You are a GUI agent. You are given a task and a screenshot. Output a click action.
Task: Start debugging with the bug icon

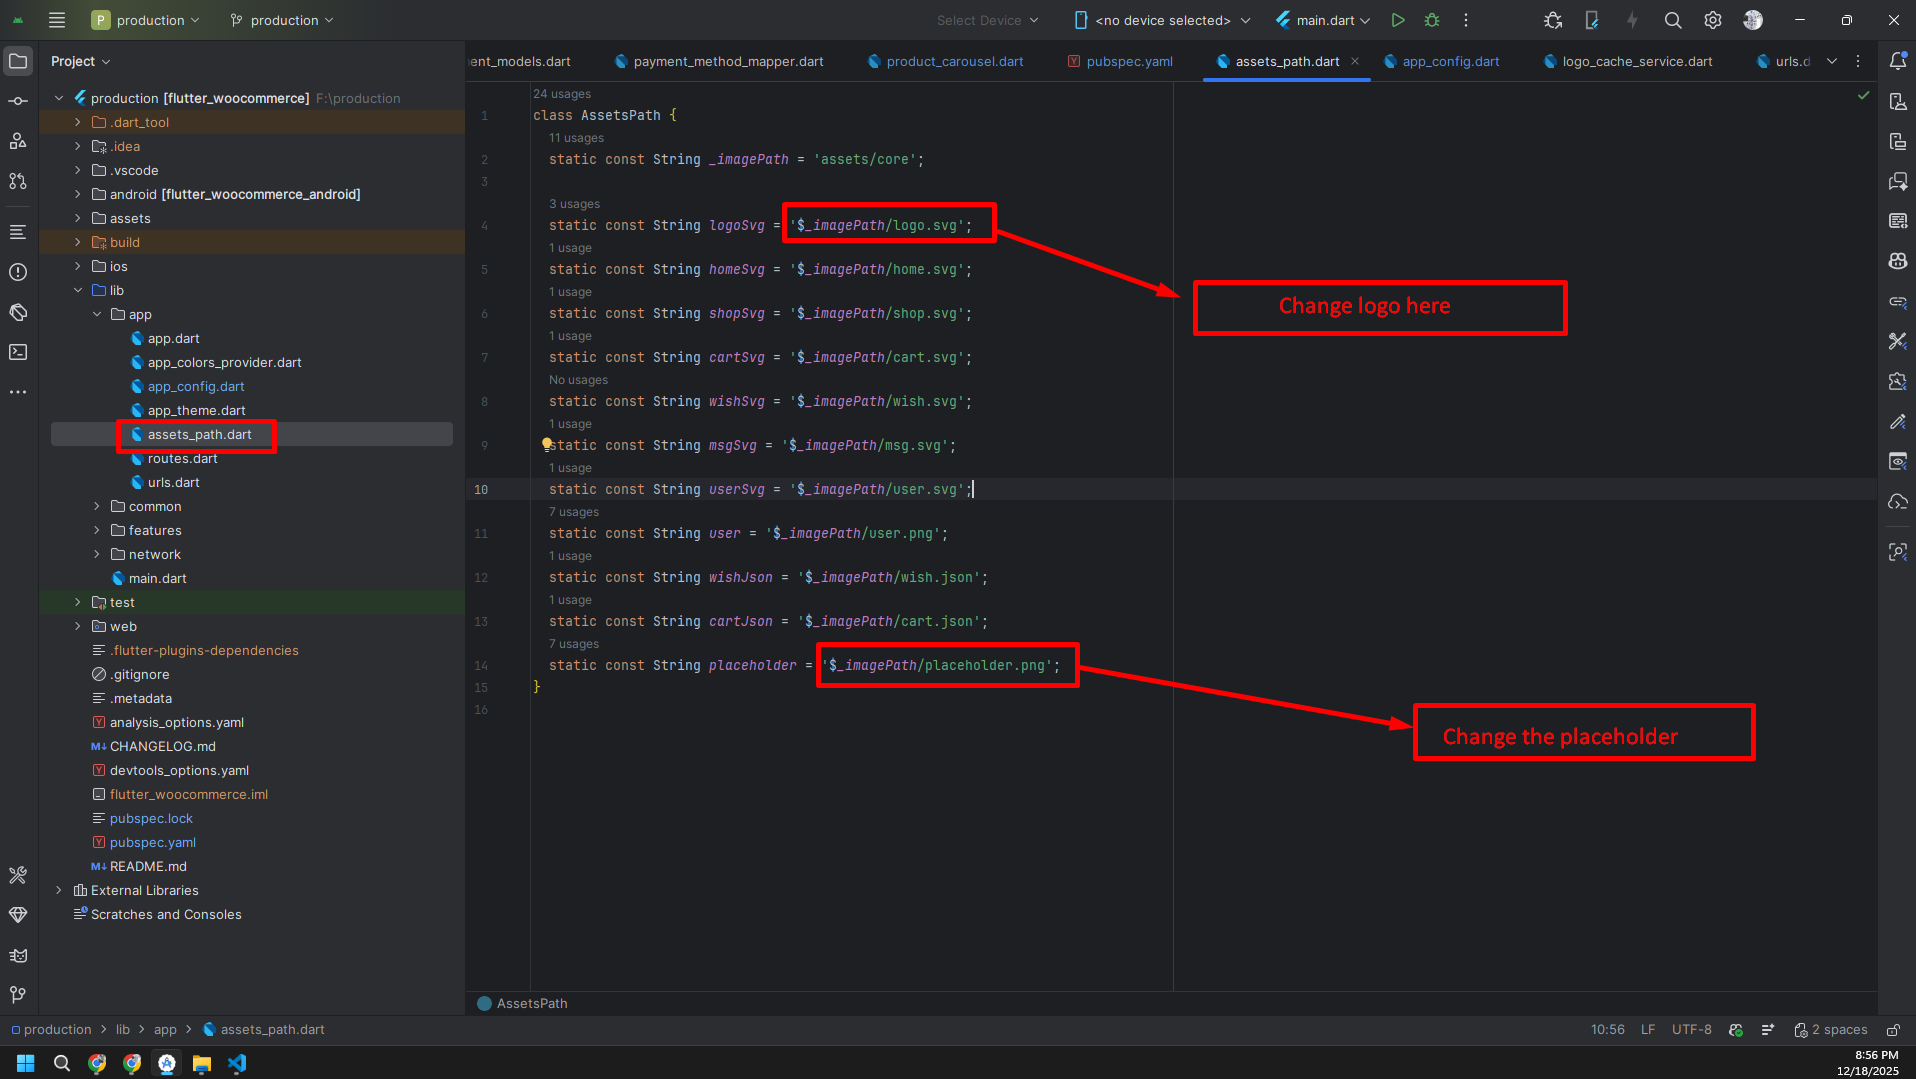pos(1432,20)
